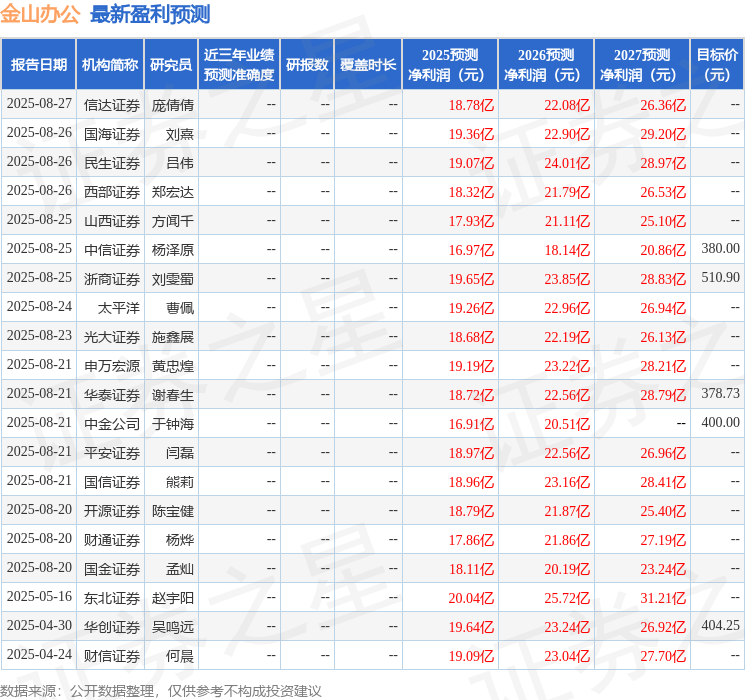Click analyst name 赵宇阳

173,598
